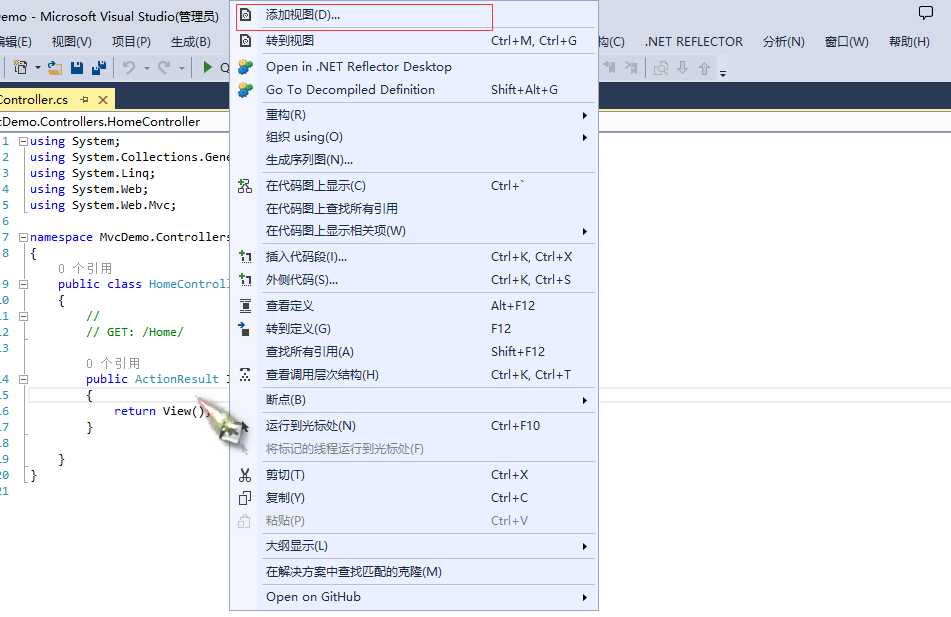Click the 0 个引用 CodeLens above ActionResult
This screenshot has width=951, height=617.
113,363
